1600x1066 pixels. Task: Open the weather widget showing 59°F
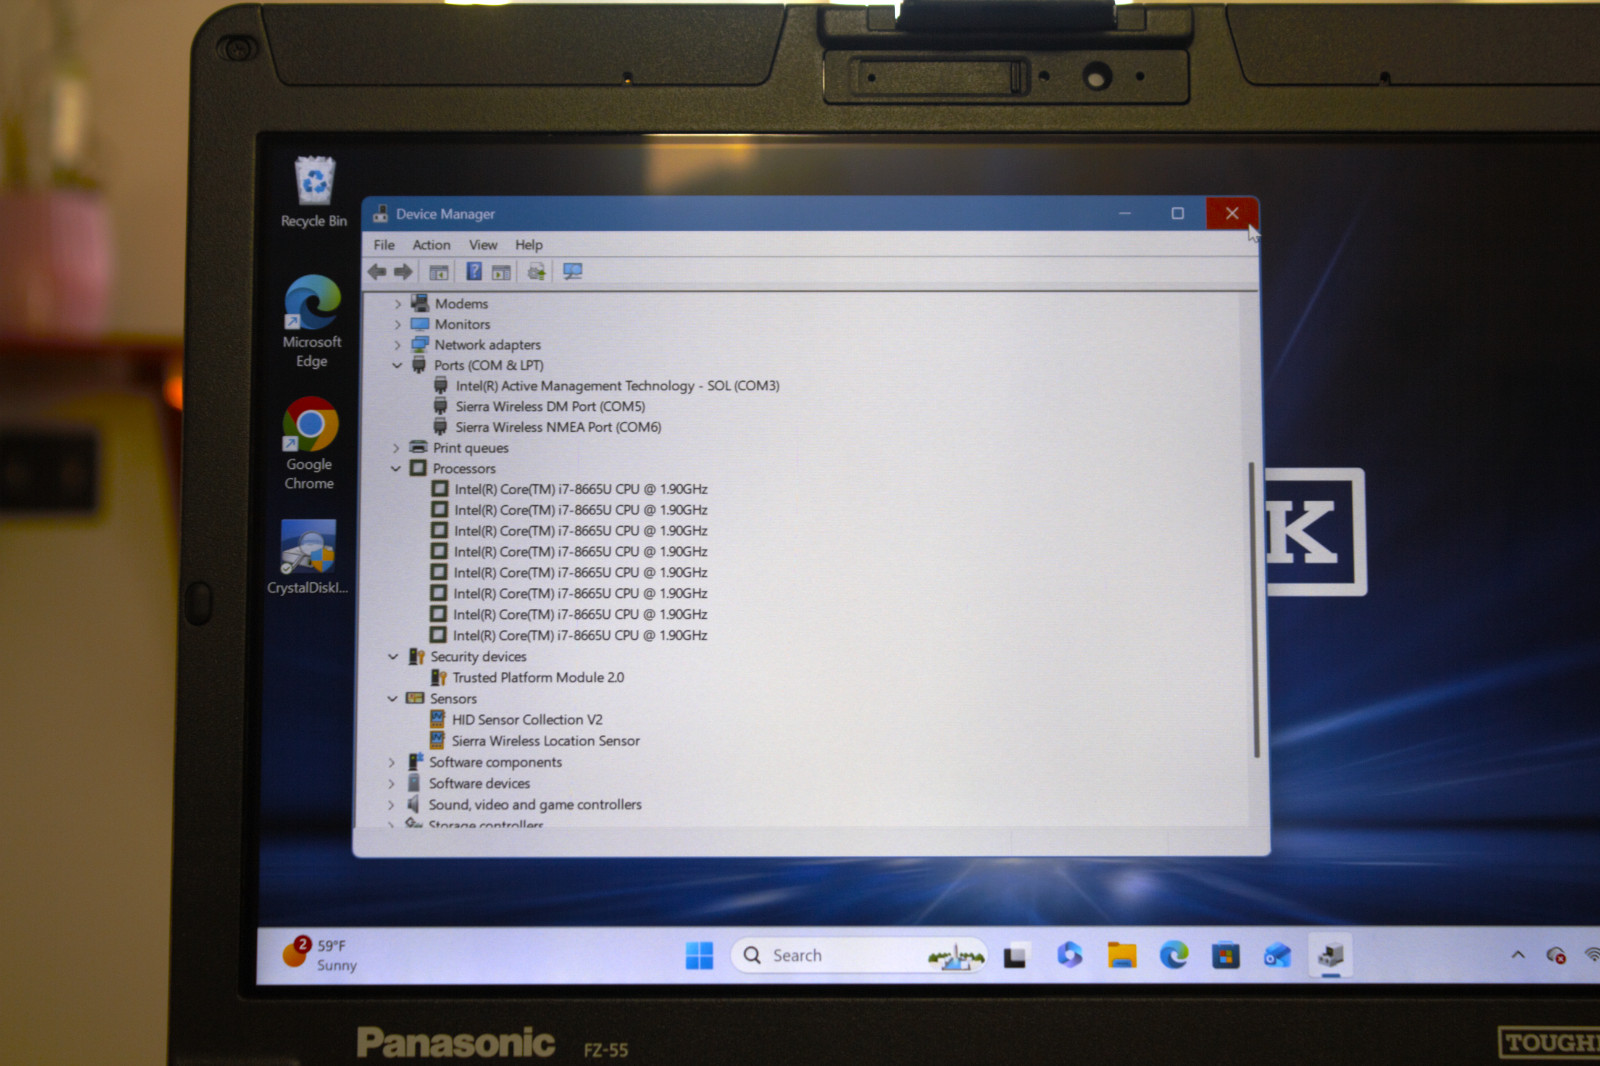321,955
